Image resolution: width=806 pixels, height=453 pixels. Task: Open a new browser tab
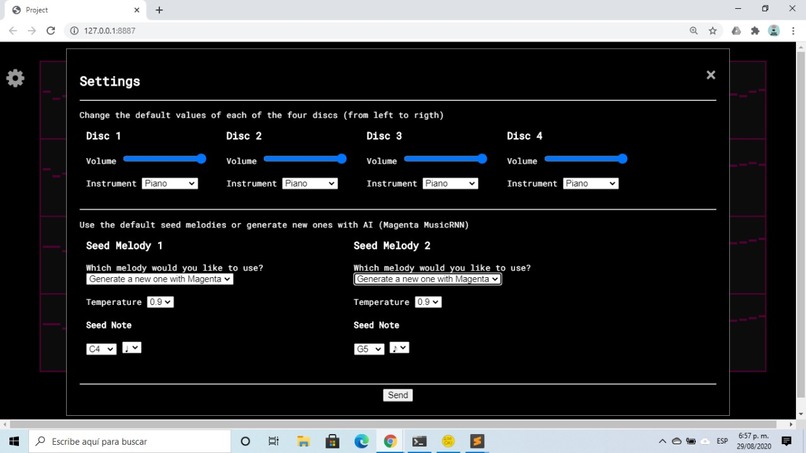pos(159,10)
